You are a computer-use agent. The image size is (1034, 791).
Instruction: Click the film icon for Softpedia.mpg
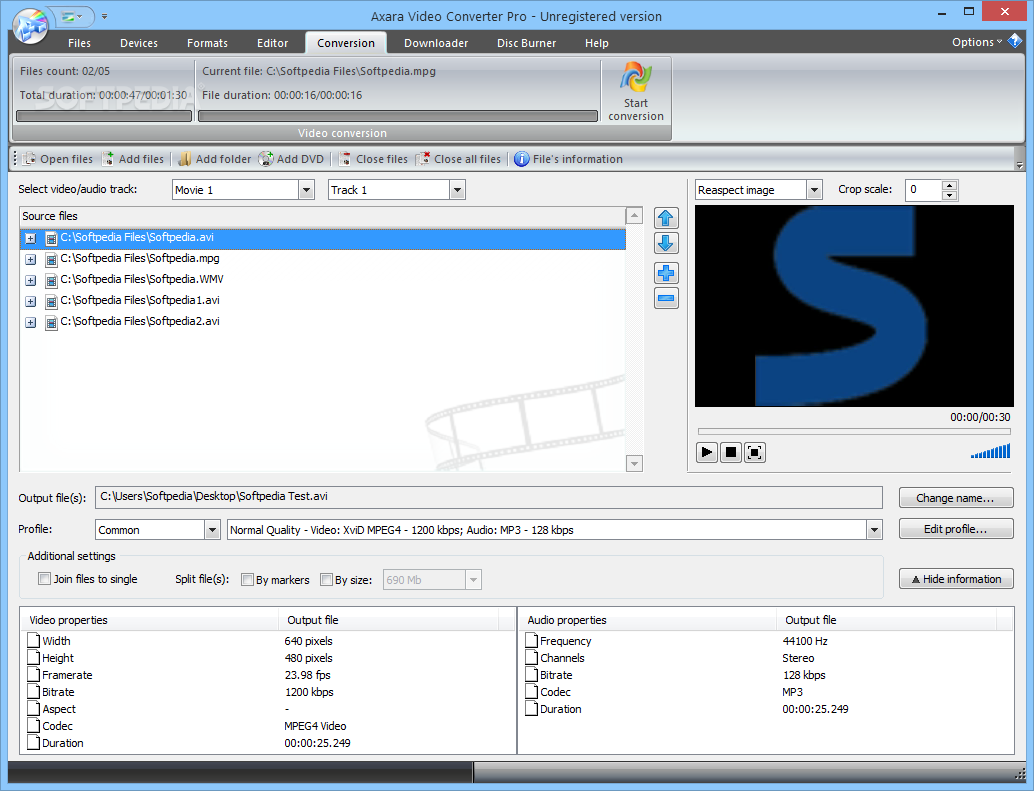point(51,260)
